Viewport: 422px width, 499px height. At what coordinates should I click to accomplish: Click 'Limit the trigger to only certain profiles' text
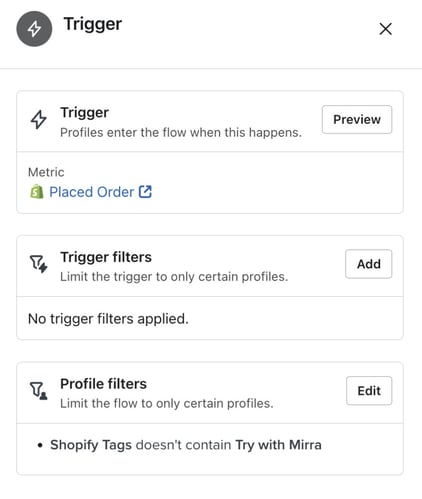(174, 277)
